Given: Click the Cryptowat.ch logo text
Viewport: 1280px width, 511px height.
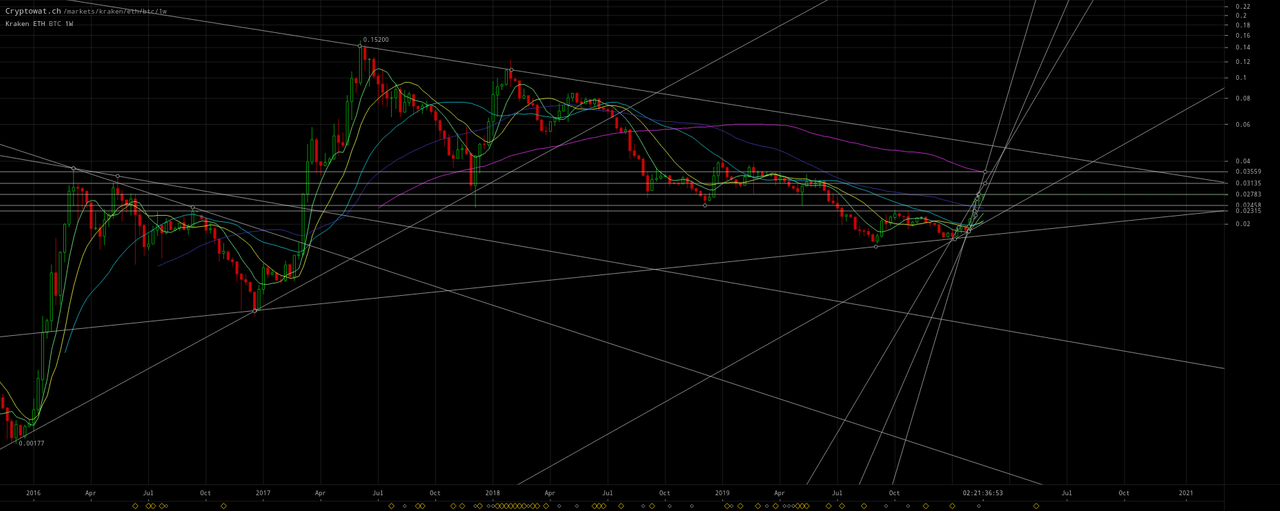Looking at the screenshot, I should pos(33,11).
